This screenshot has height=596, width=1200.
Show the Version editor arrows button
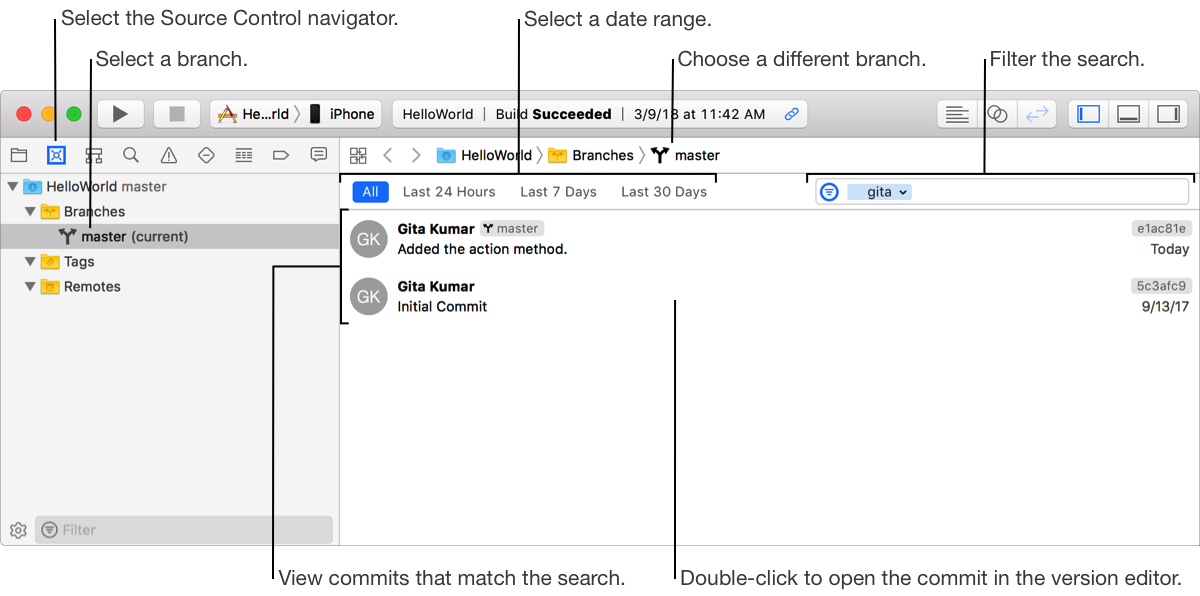tap(1037, 114)
